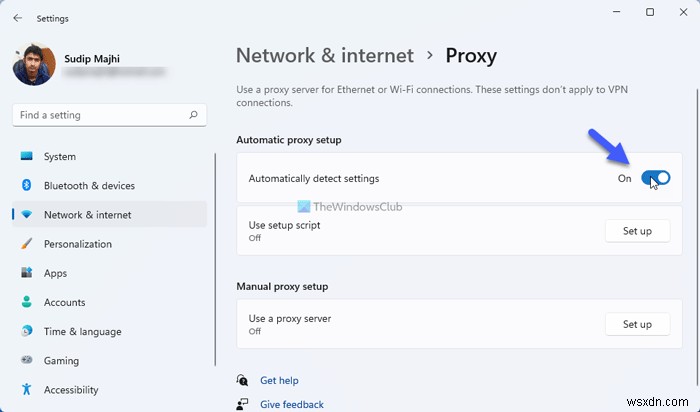Screen dimensions: 700x412
Task: Click the System monitor icon in sidebar
Action: tap(25, 156)
